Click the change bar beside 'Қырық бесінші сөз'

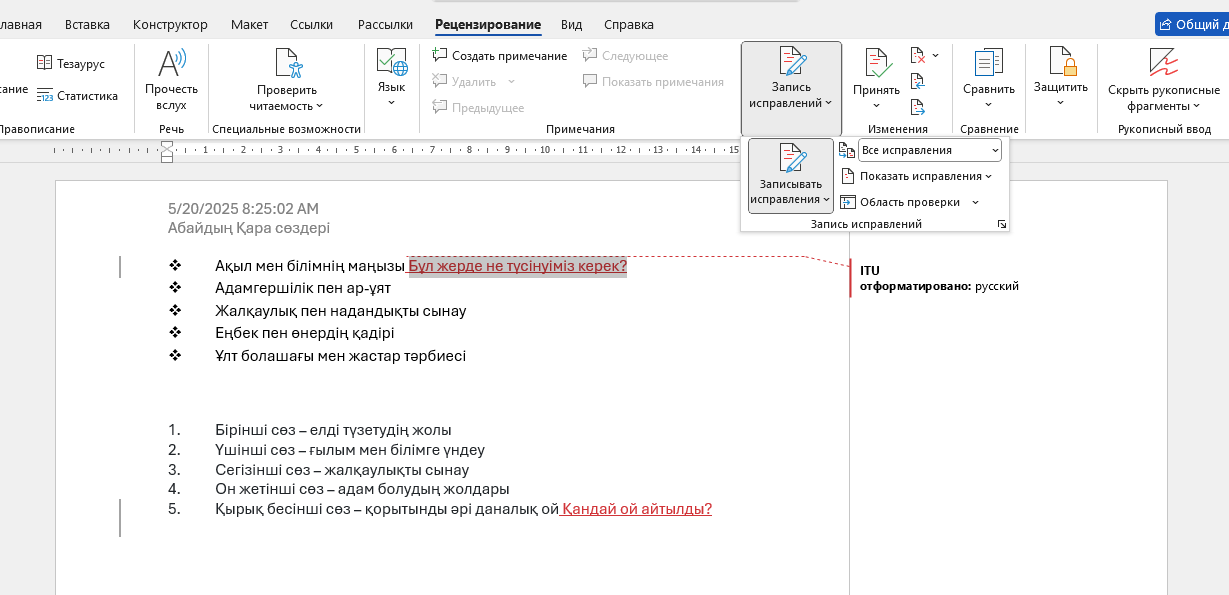[x=120, y=518]
